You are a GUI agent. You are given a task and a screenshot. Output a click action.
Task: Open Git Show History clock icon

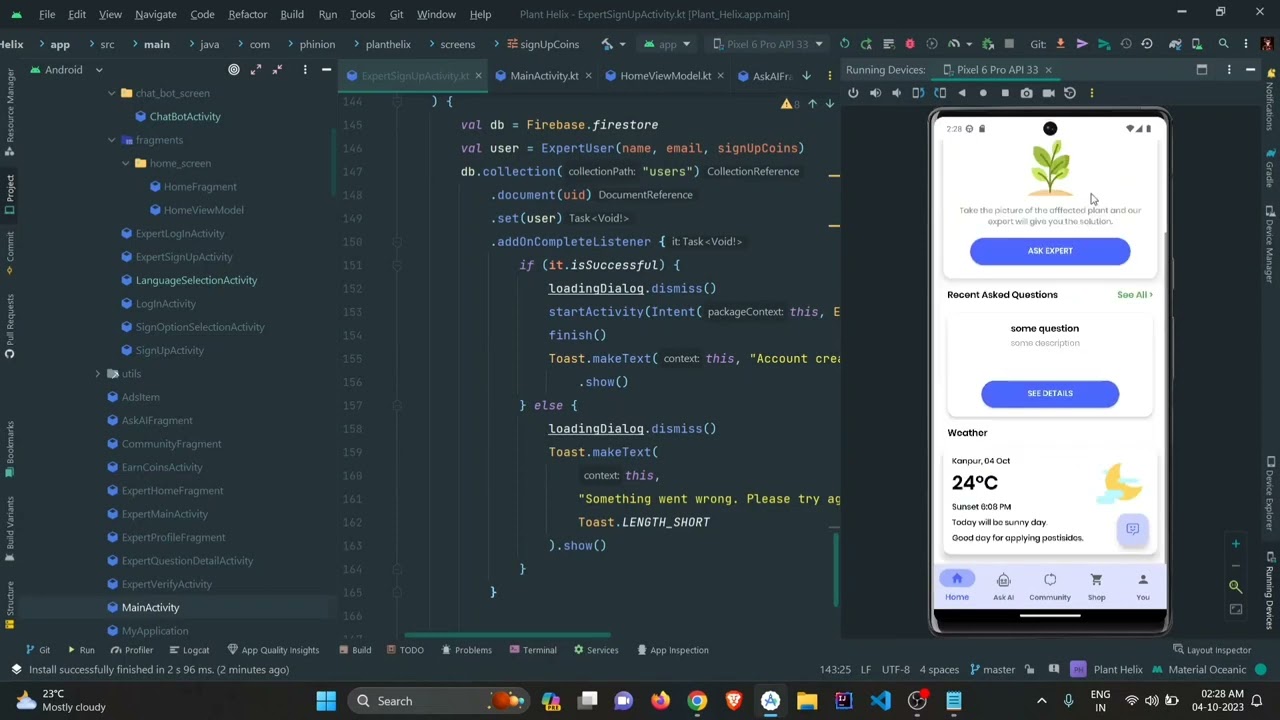[x=1126, y=44]
